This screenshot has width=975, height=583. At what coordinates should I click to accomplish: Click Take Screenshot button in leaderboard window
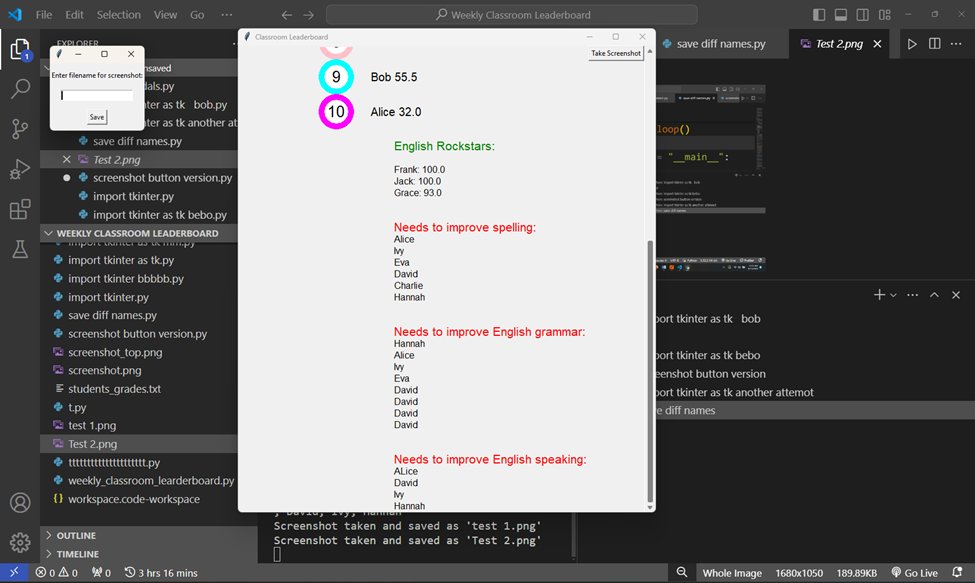point(616,53)
